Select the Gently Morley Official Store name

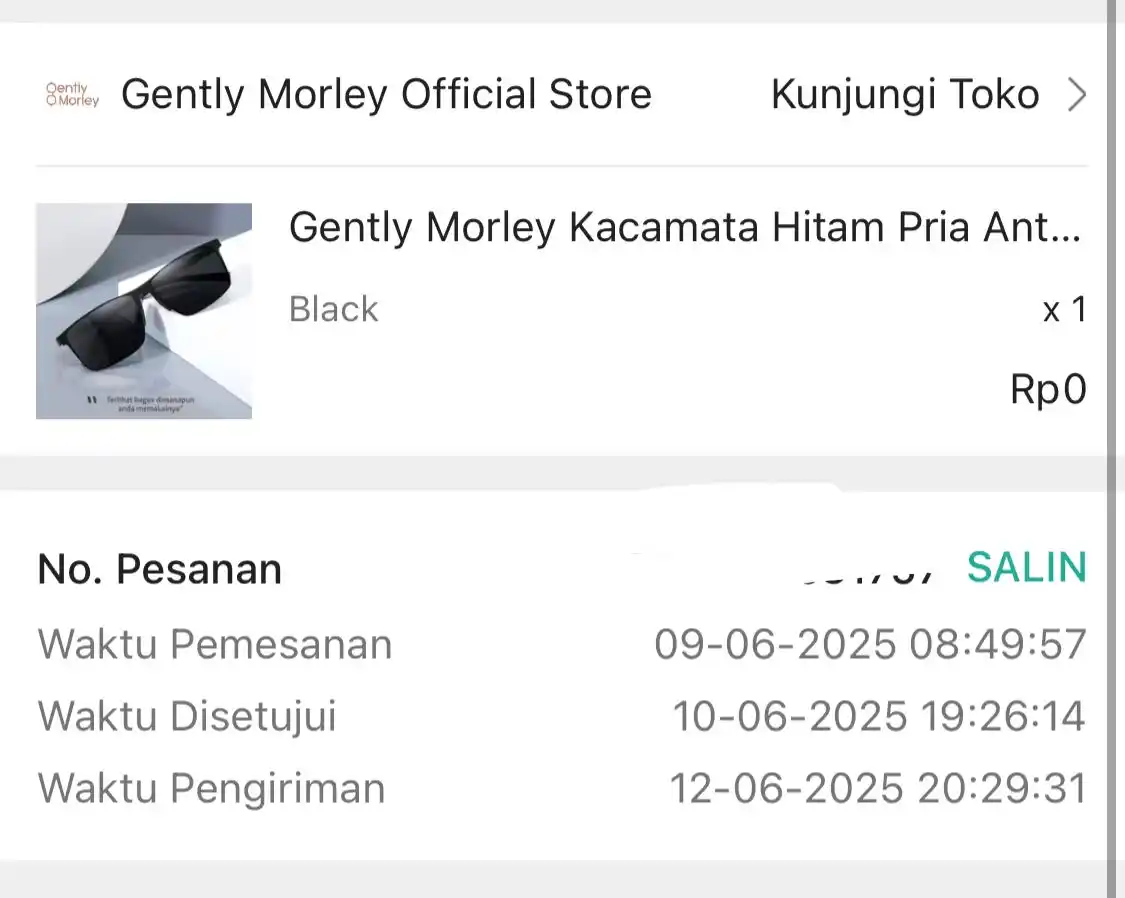(386, 95)
